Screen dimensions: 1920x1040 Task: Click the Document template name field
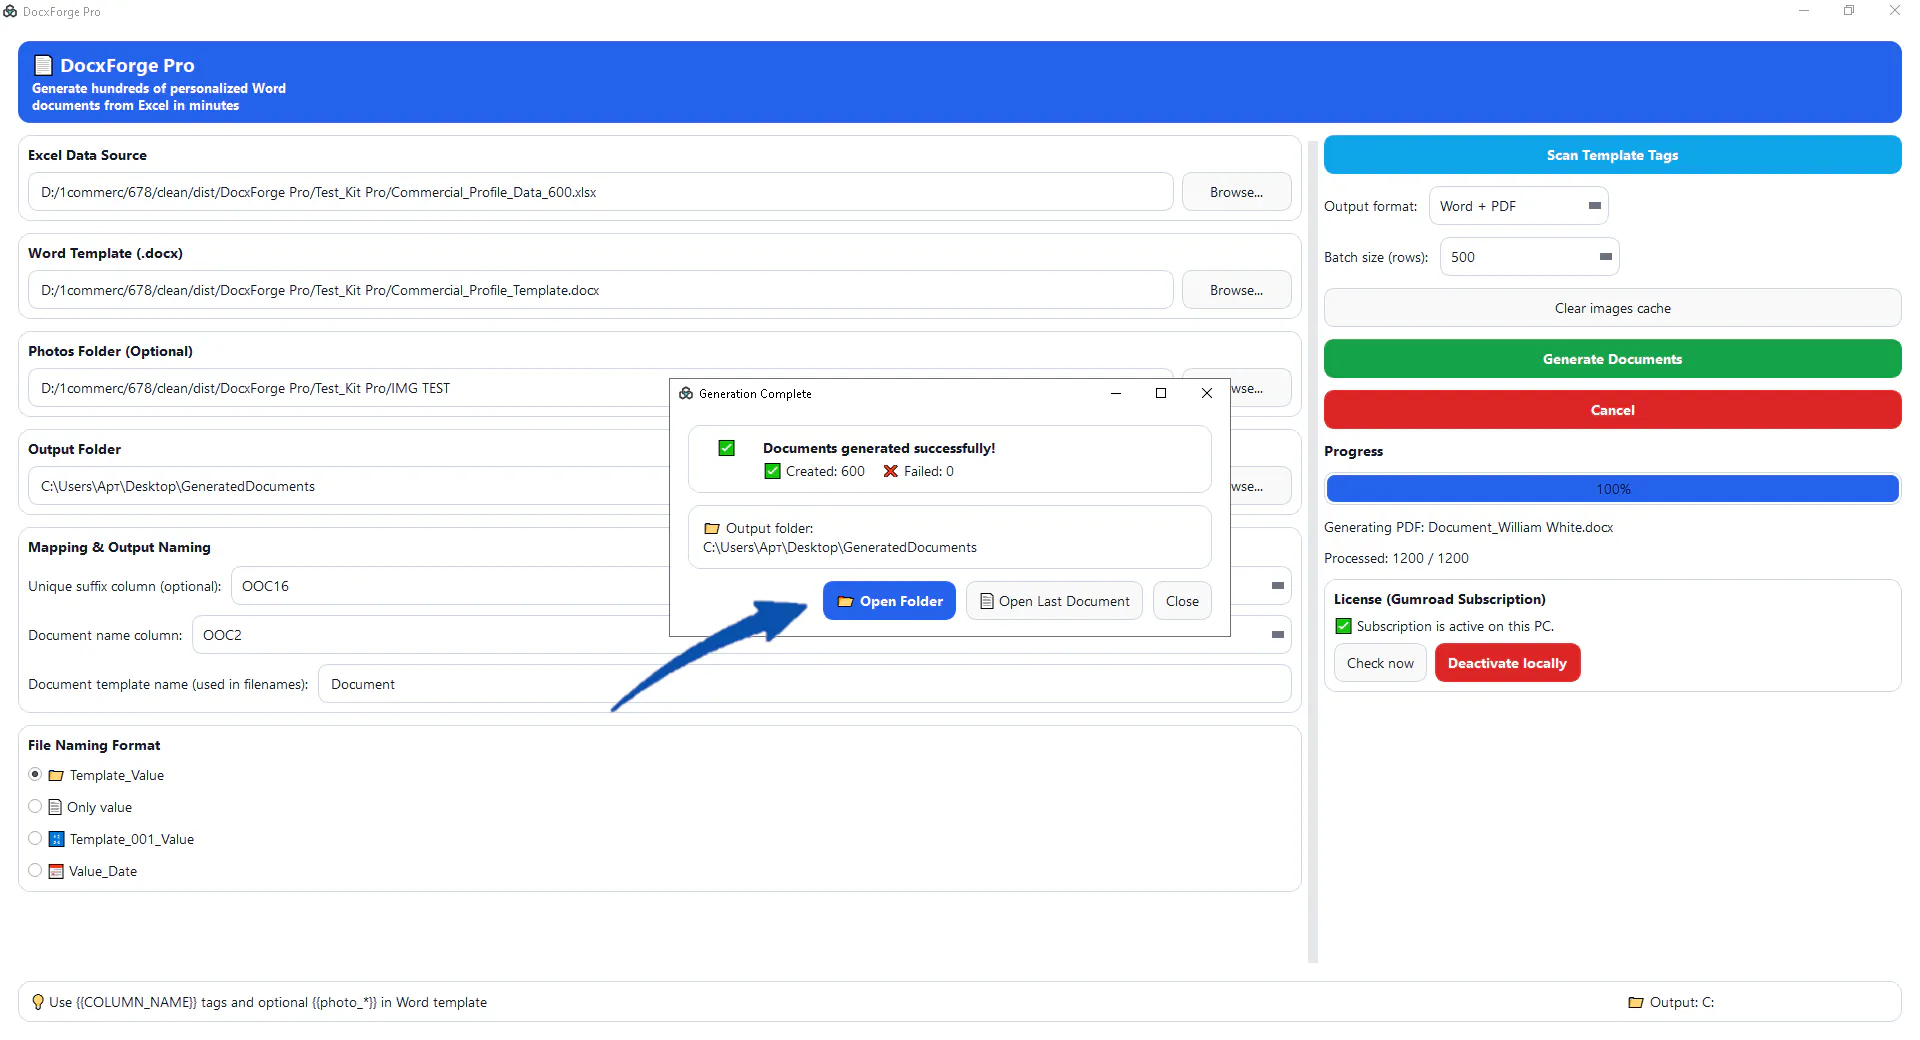click(805, 684)
